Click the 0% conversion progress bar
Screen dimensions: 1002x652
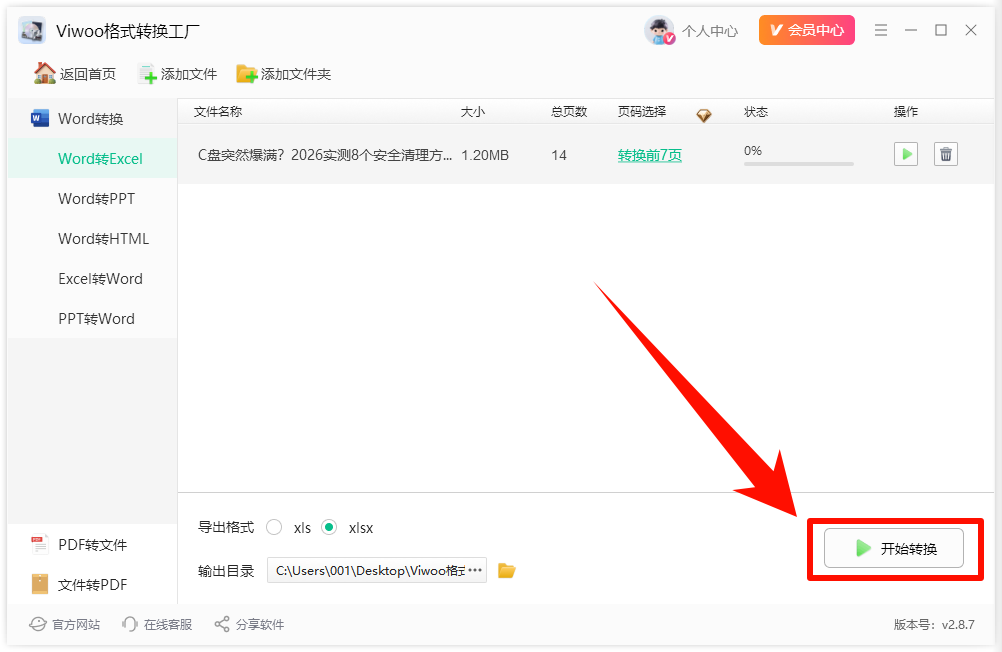[799, 164]
